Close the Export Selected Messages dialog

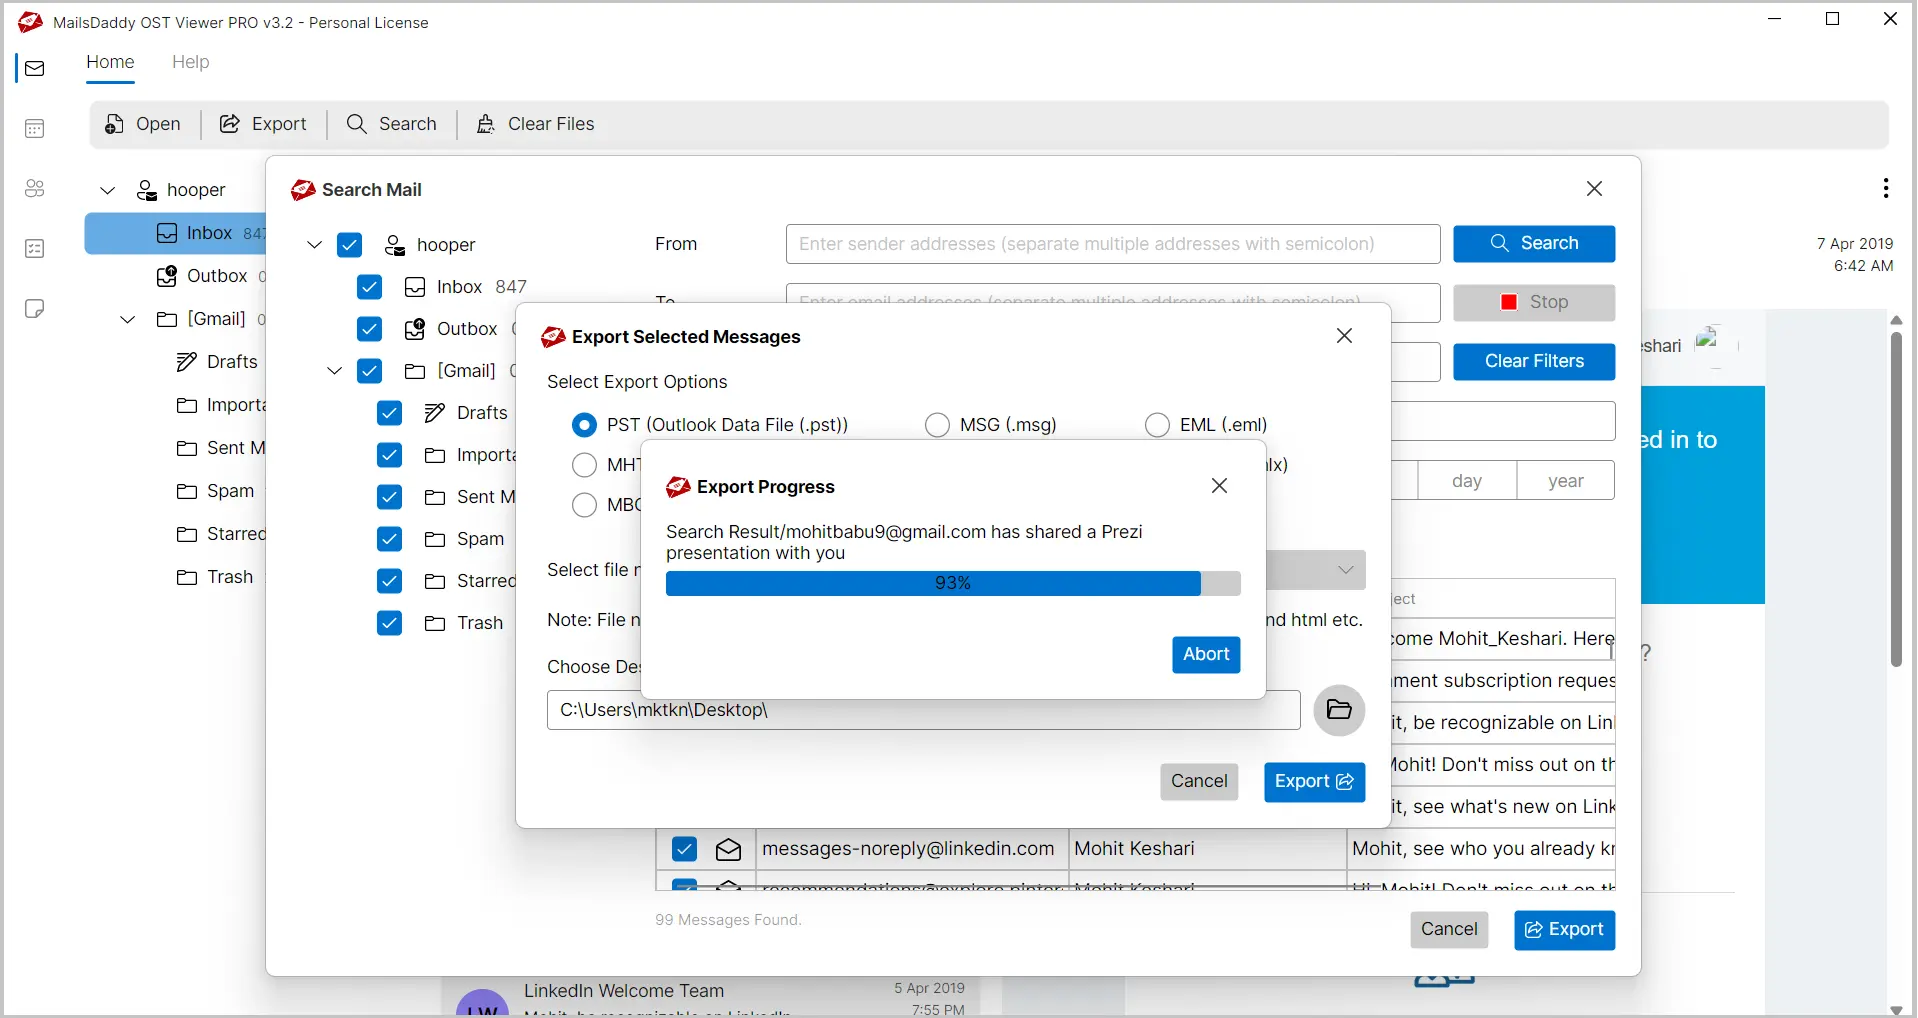pos(1344,336)
